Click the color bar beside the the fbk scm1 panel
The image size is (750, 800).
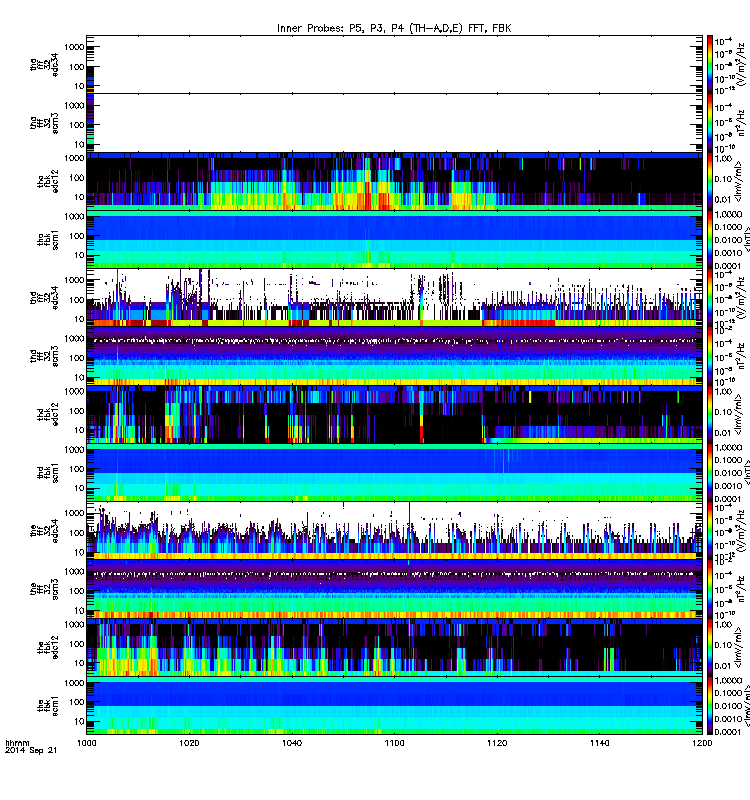[x=709, y=706]
